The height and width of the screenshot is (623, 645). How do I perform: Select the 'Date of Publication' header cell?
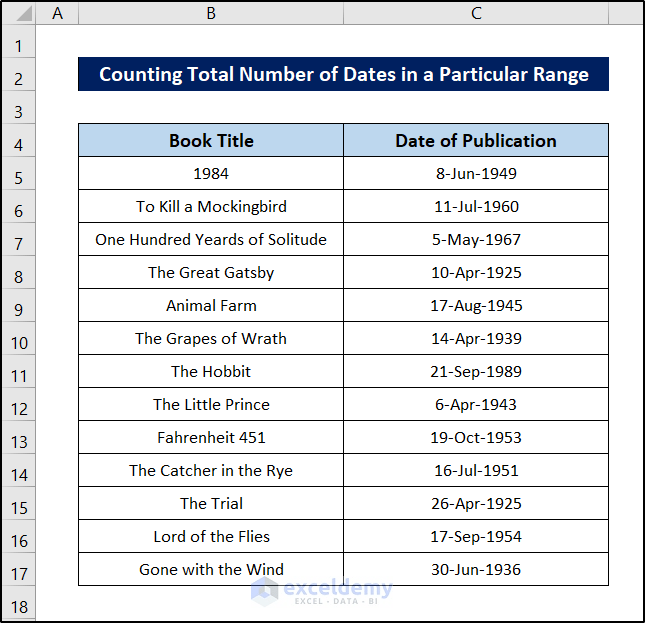point(476,141)
